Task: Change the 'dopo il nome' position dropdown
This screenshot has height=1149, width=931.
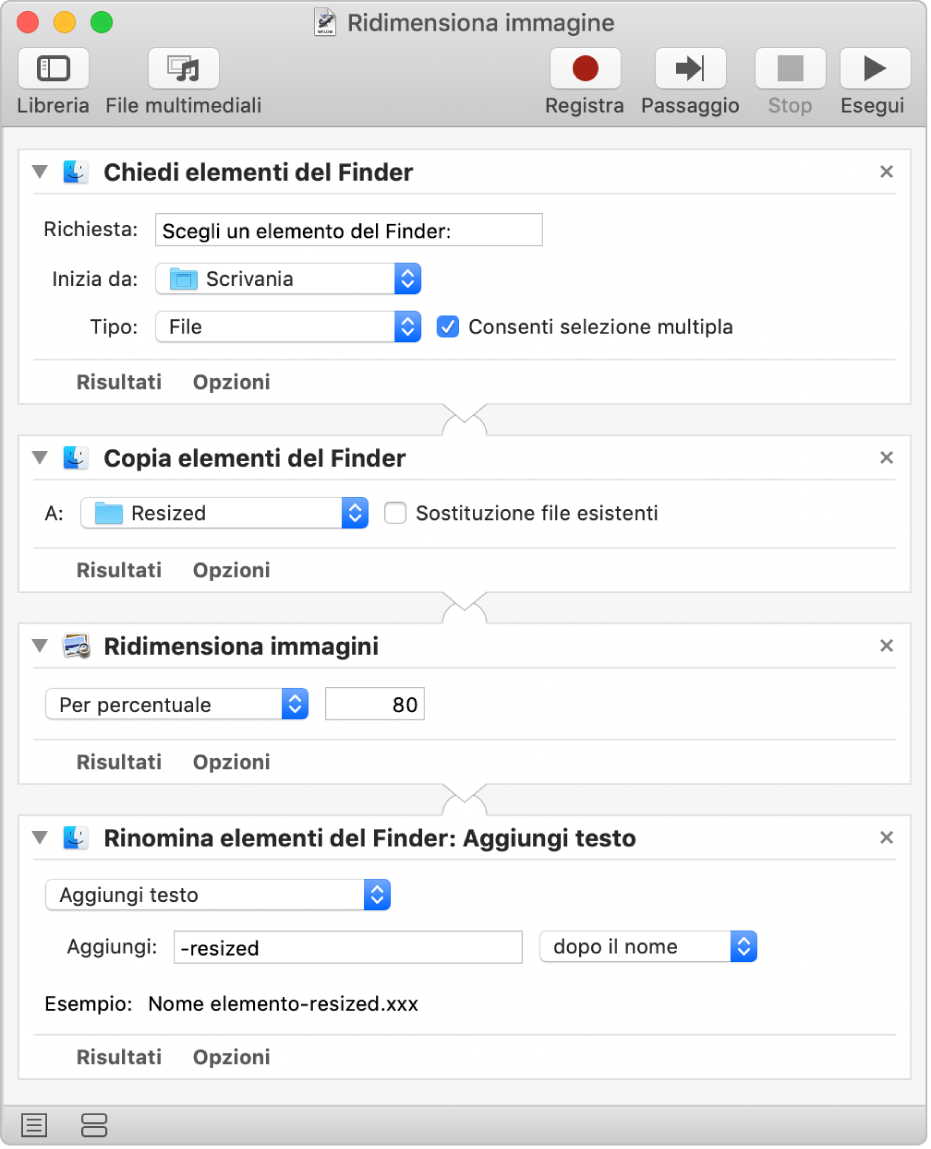Action: pos(648,946)
